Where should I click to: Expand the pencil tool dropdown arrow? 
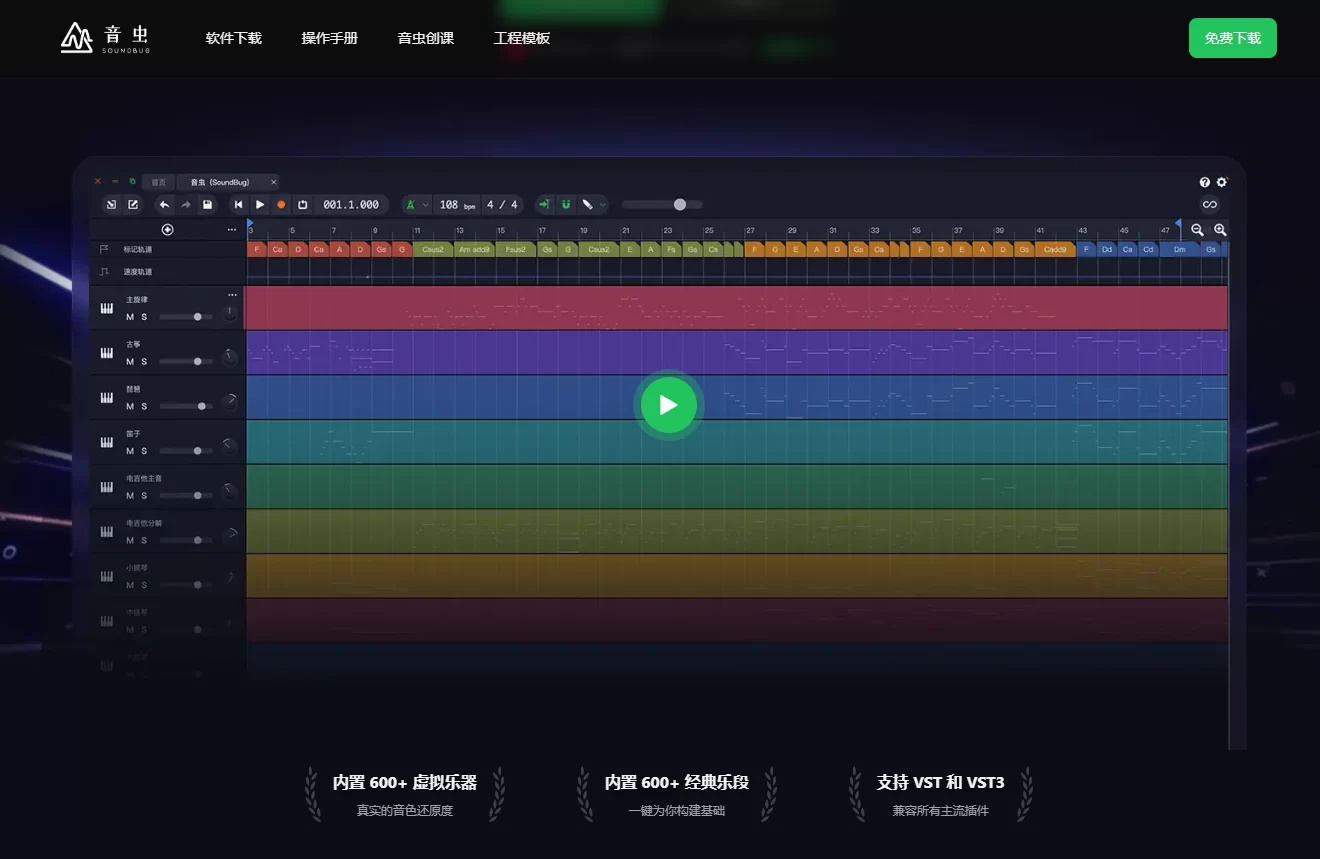click(603, 205)
